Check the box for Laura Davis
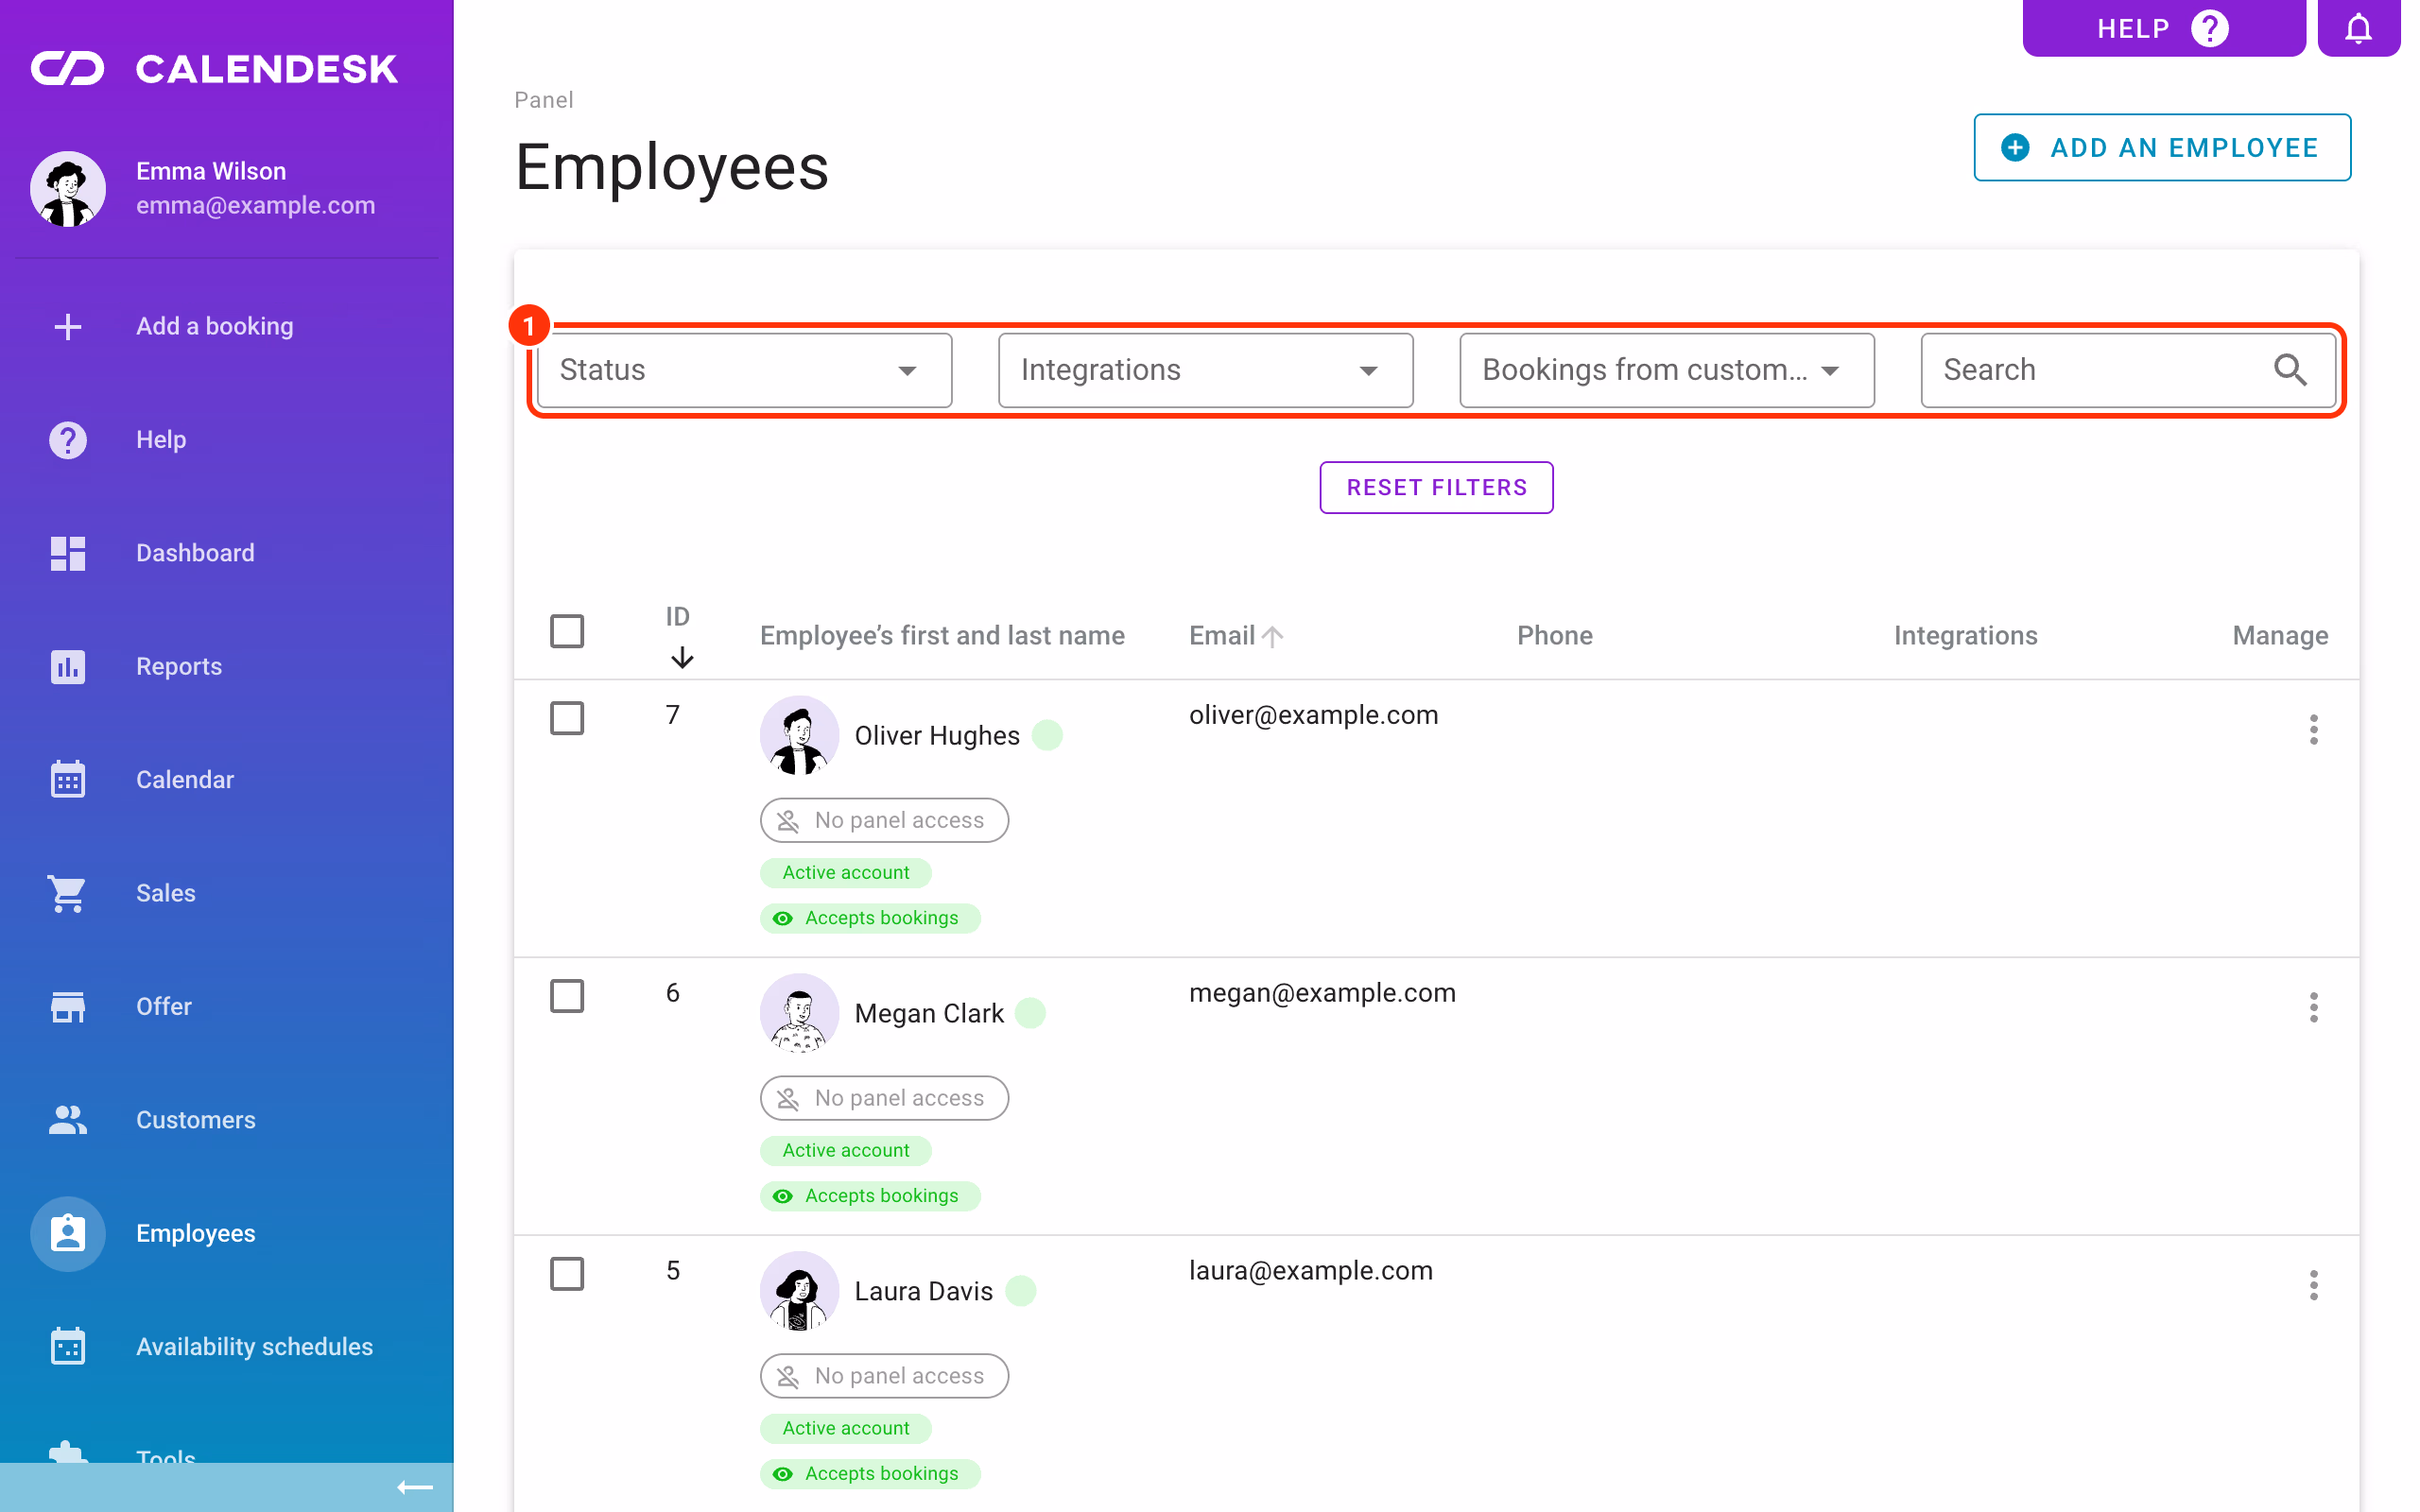The width and height of the screenshot is (2420, 1512). (x=567, y=1274)
